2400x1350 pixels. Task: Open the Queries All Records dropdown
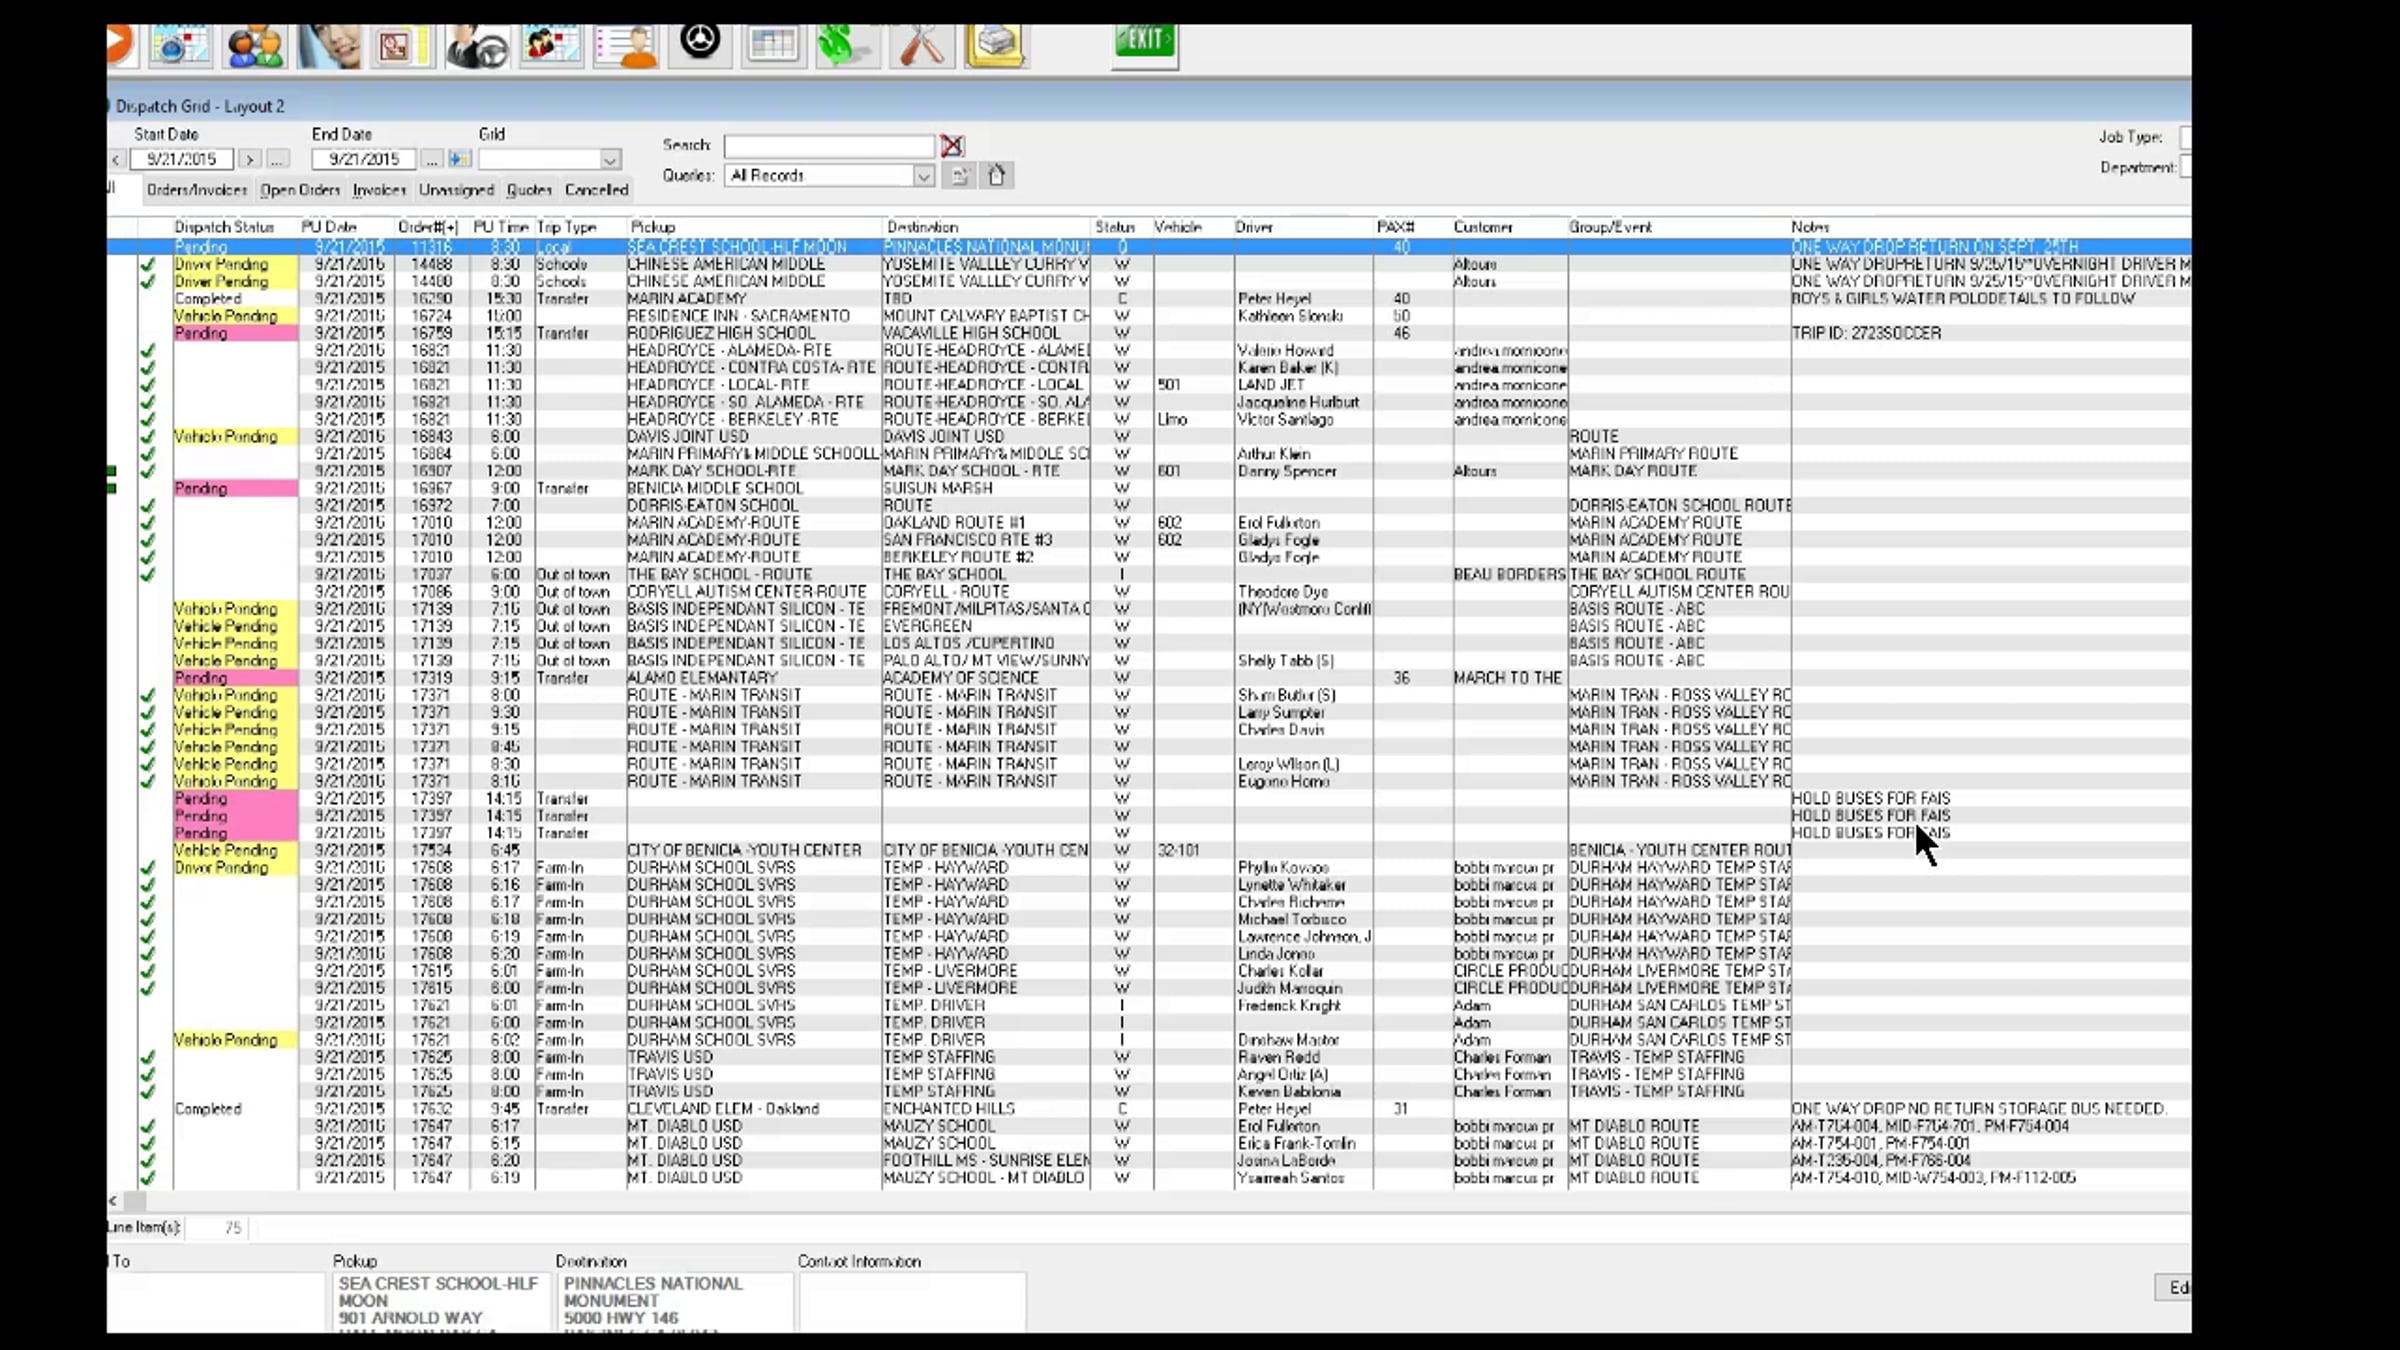[923, 176]
